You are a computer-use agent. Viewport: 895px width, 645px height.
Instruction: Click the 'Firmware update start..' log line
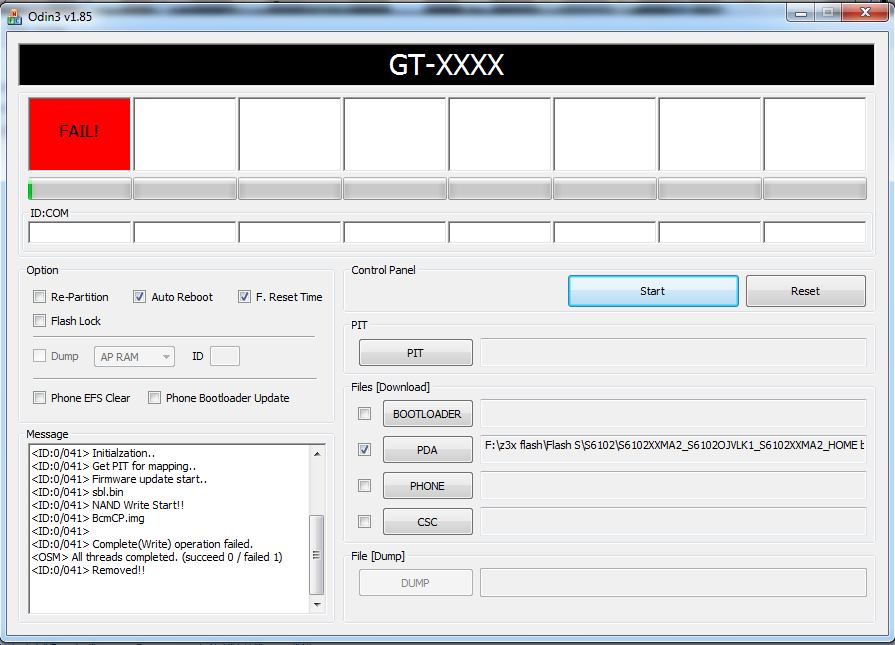(119, 479)
